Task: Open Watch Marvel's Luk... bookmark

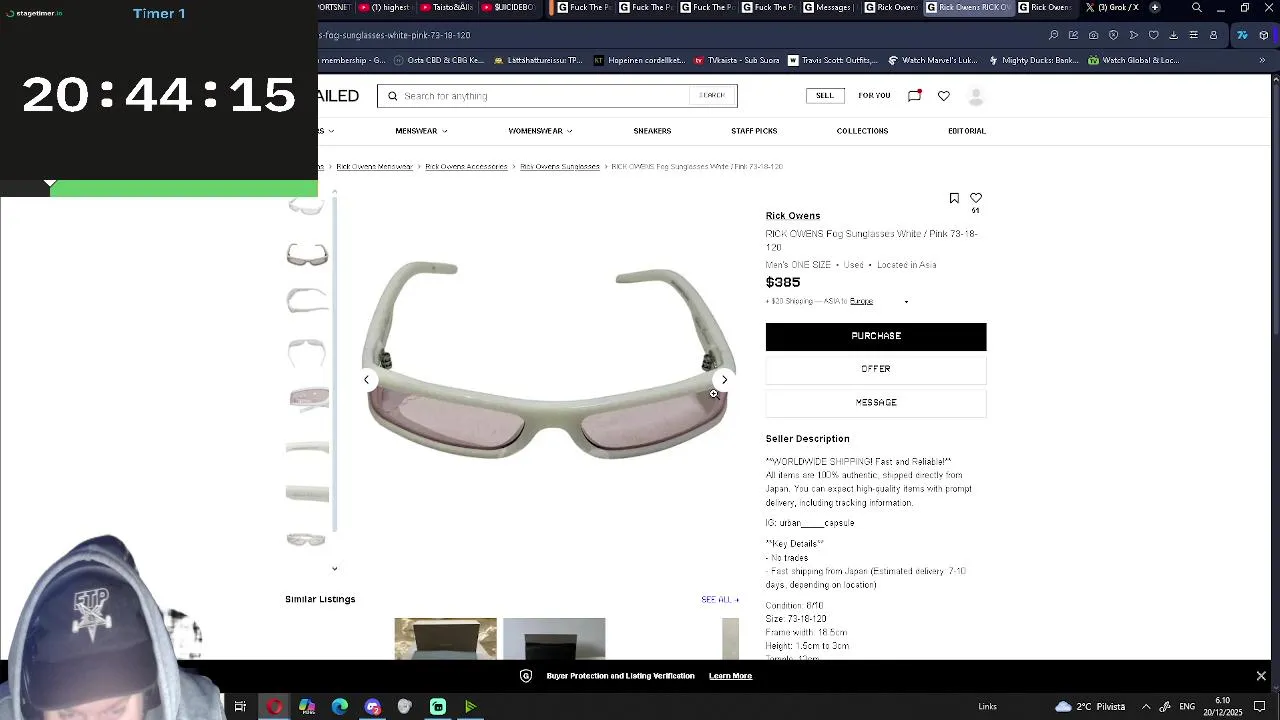Action: point(932,60)
